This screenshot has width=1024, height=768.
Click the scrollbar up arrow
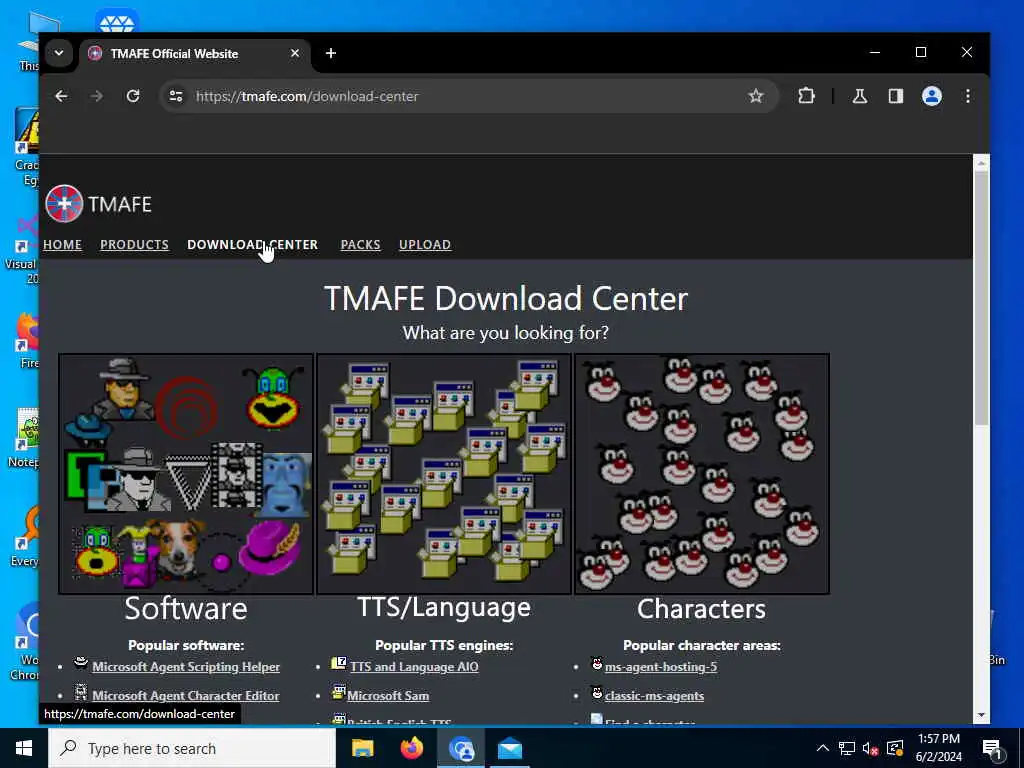(981, 163)
